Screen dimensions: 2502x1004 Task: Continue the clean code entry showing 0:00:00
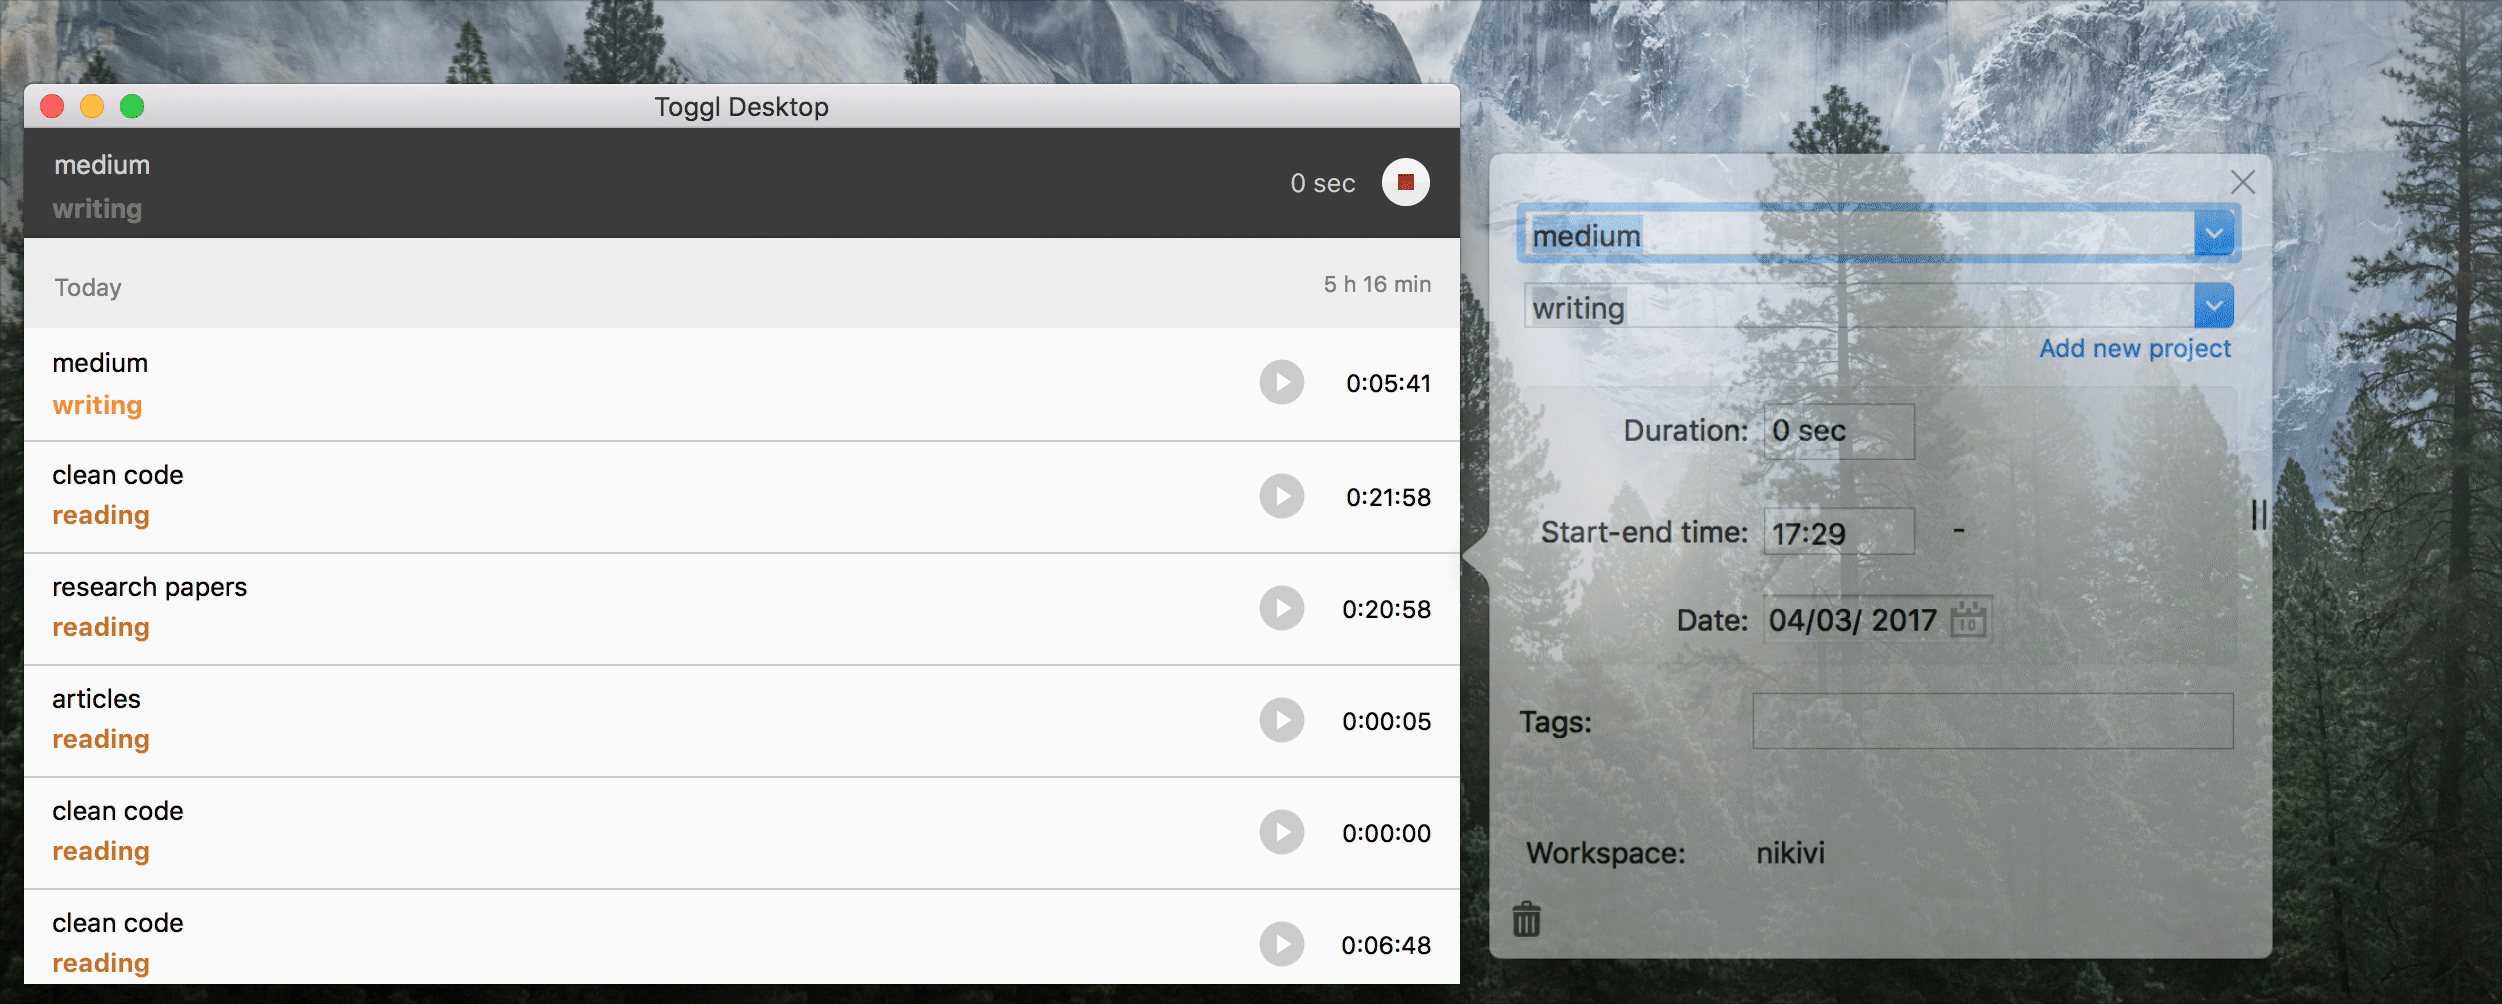[1281, 832]
